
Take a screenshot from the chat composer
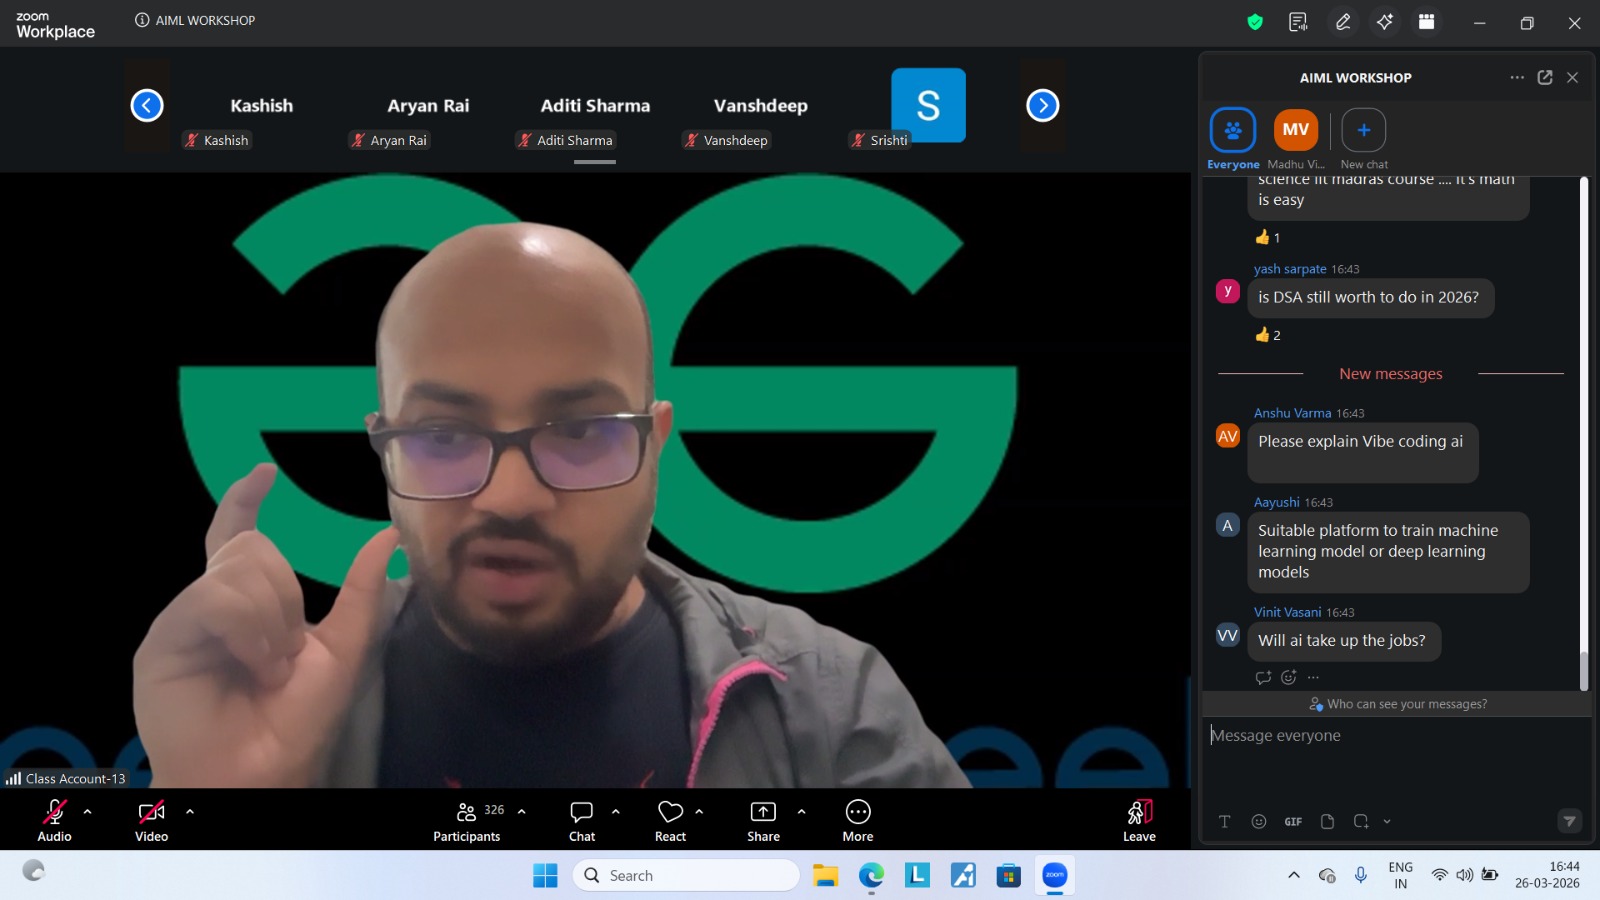(1361, 821)
